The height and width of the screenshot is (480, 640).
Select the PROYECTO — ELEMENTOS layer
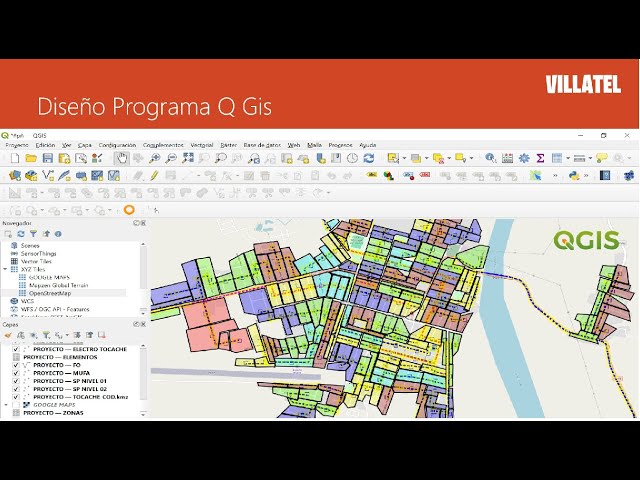pyautogui.click(x=60, y=357)
